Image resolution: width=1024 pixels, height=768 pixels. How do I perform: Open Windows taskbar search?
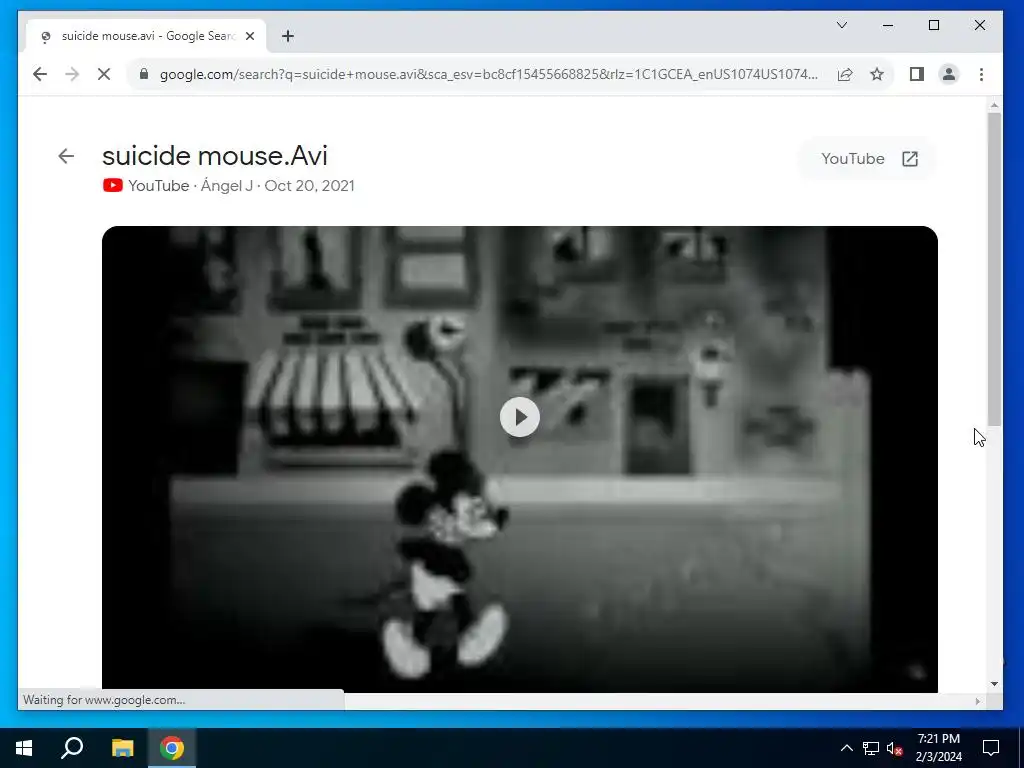pos(72,748)
